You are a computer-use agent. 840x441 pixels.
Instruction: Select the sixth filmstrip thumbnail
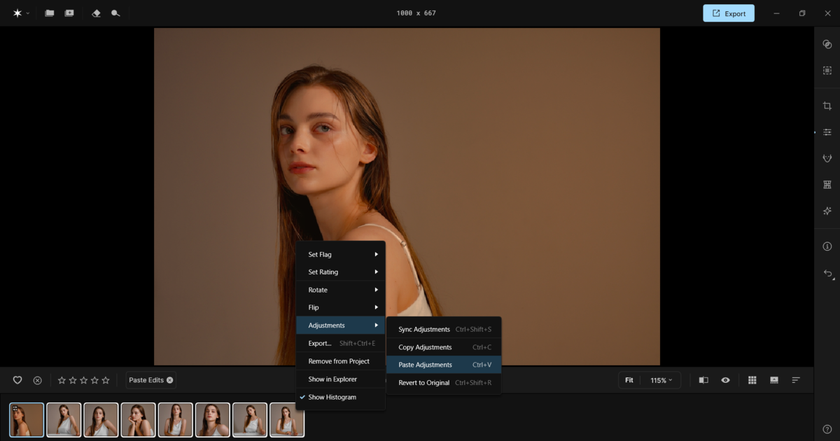213,420
